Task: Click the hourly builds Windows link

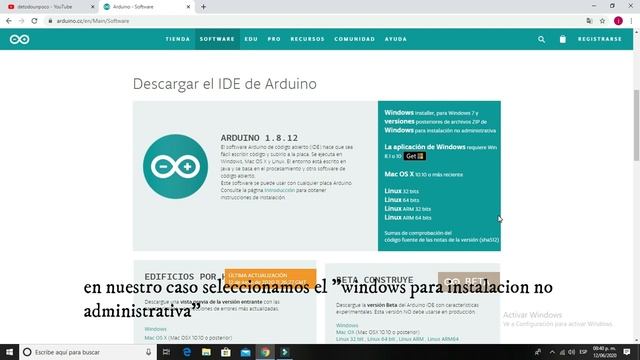Action: pyautogui.click(x=155, y=329)
